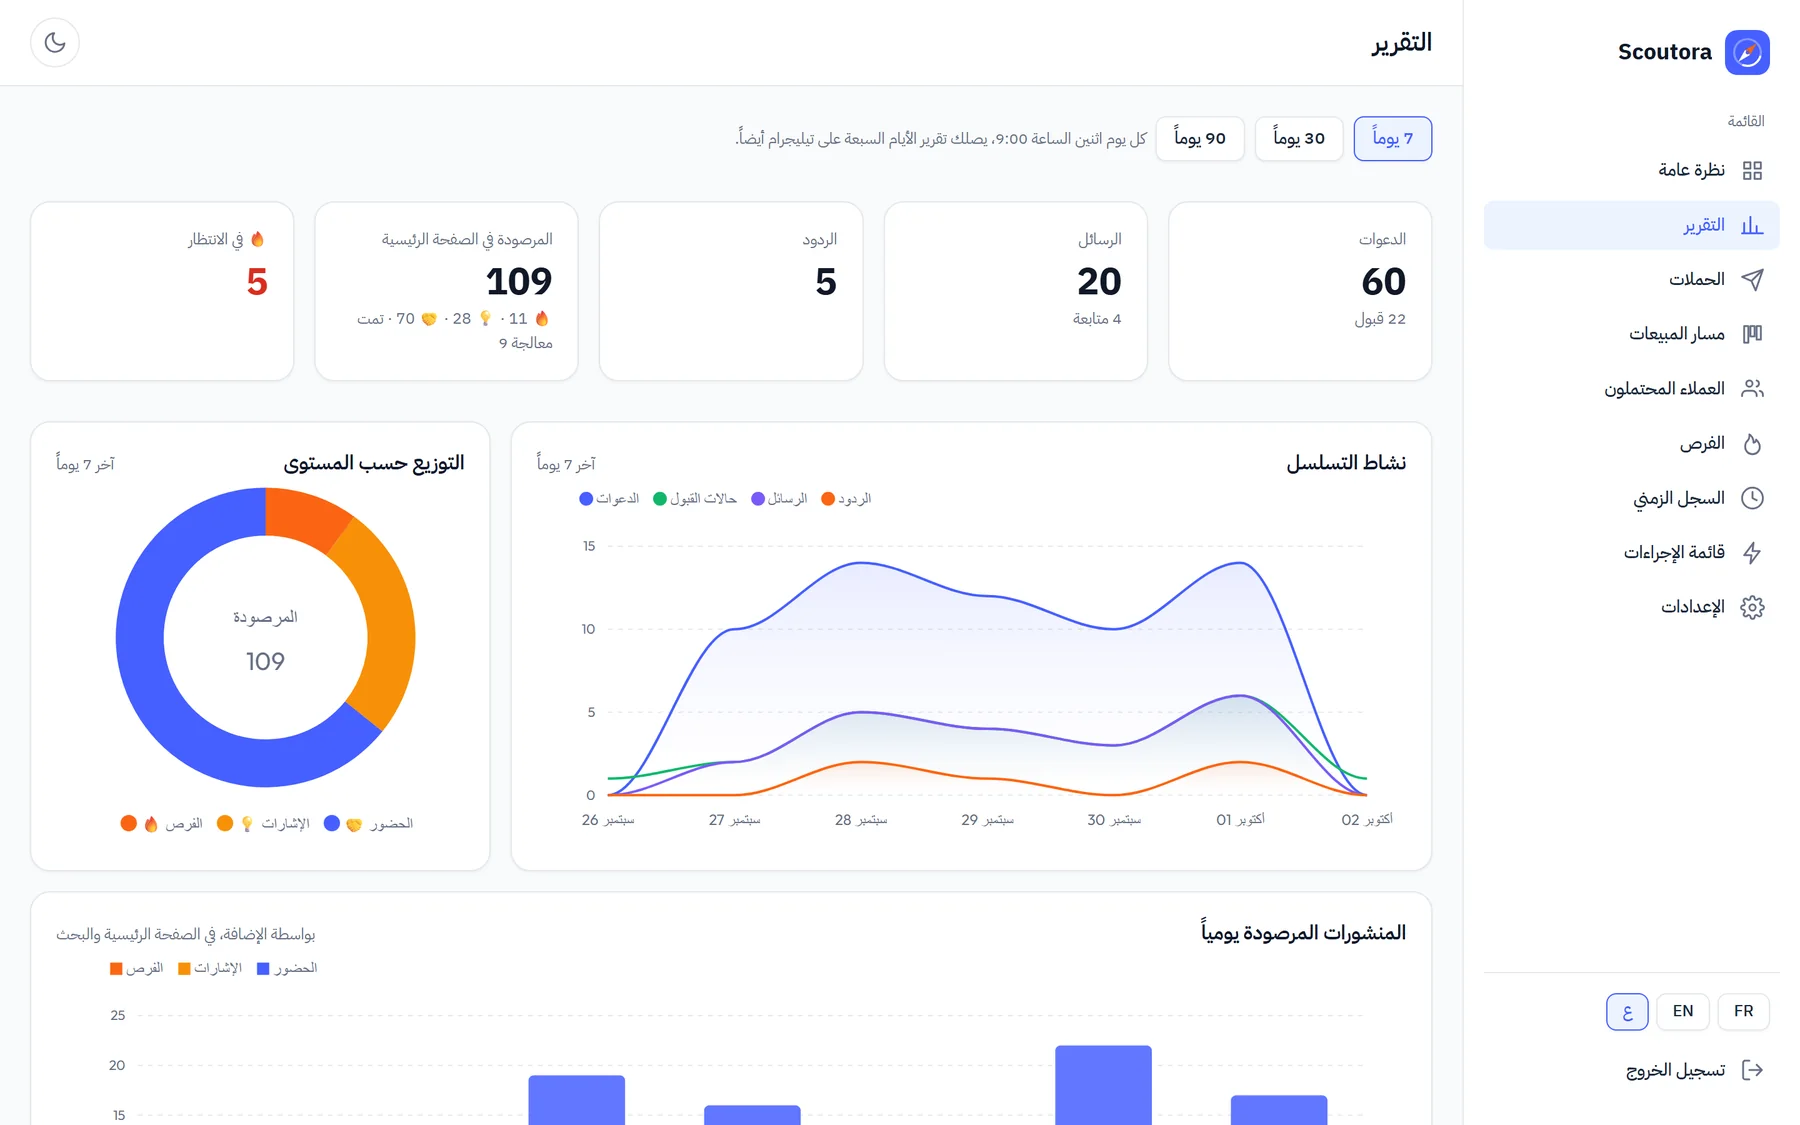This screenshot has height=1125, width=1800.
Task: Click the Scoutora compass logo
Action: pyautogui.click(x=1747, y=52)
